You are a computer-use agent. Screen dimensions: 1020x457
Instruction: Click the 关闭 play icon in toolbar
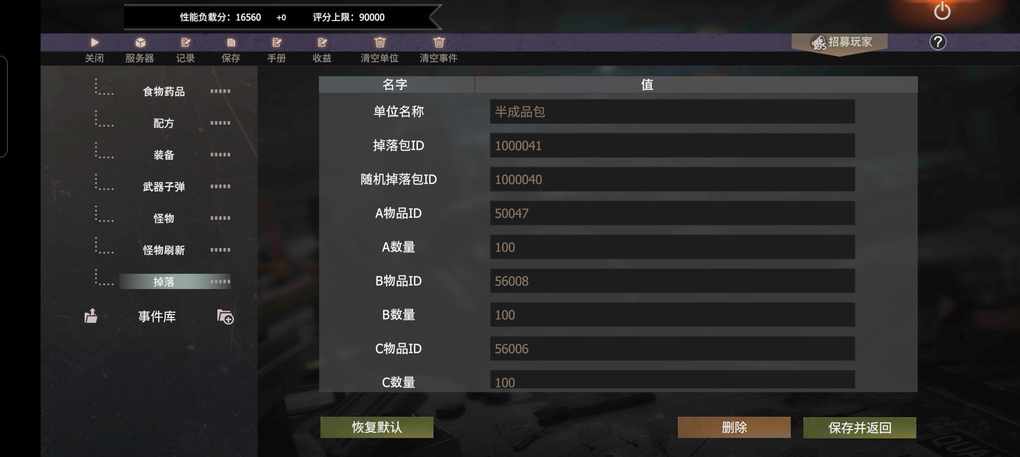tap(95, 42)
